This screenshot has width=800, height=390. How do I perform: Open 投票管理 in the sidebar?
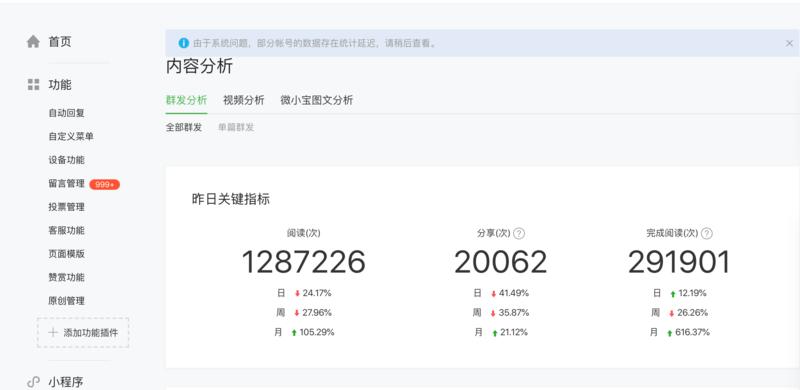(66, 207)
